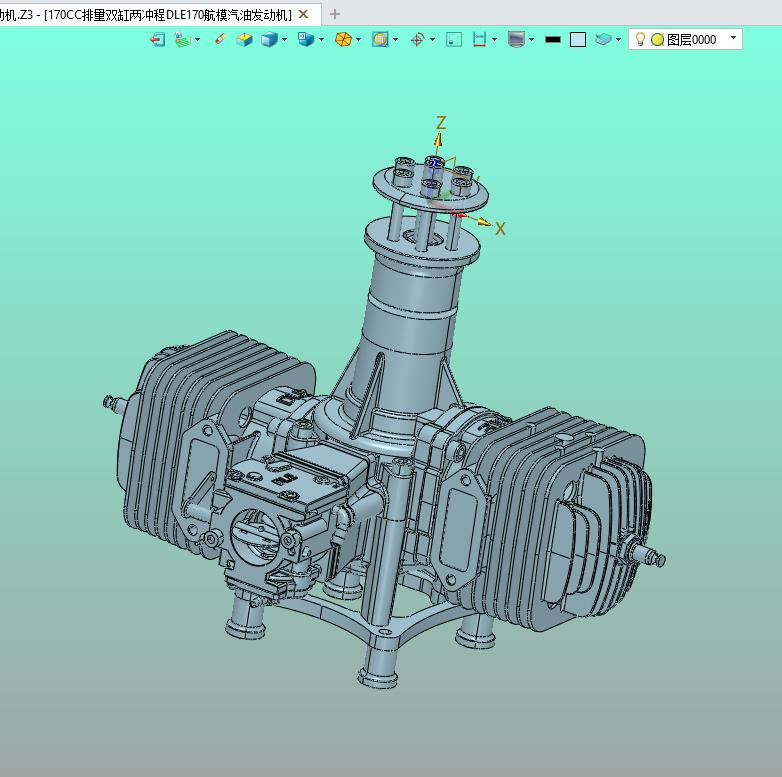Open the 图层0000 layer combo box

coord(685,39)
